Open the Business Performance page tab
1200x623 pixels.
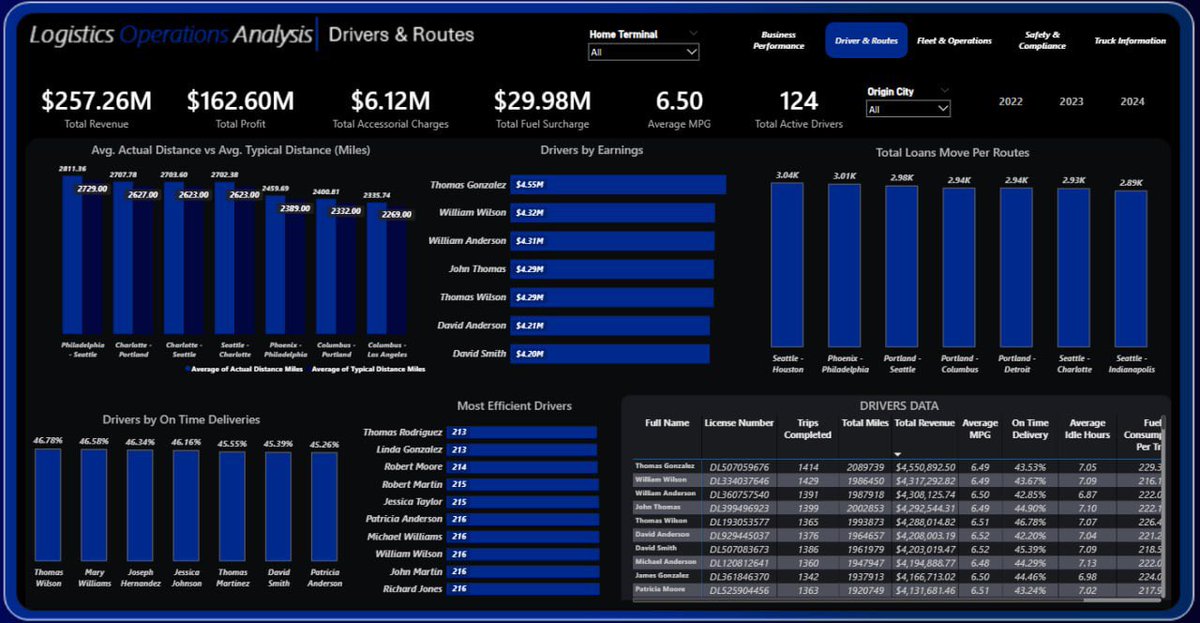[x=778, y=40]
